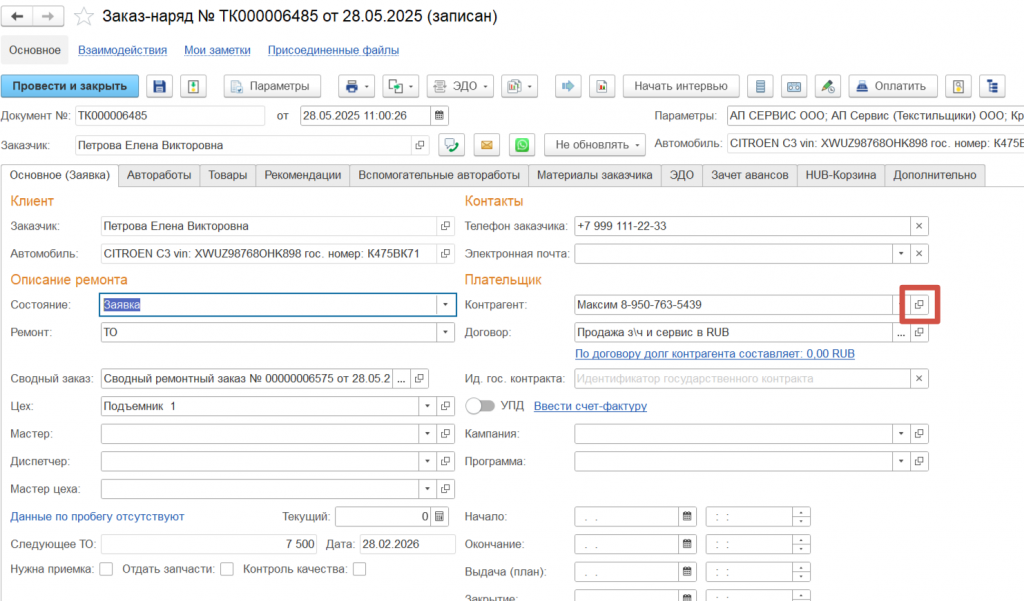The height and width of the screenshot is (601, 1024).
Task: Click the email envelope icon
Action: [487, 145]
